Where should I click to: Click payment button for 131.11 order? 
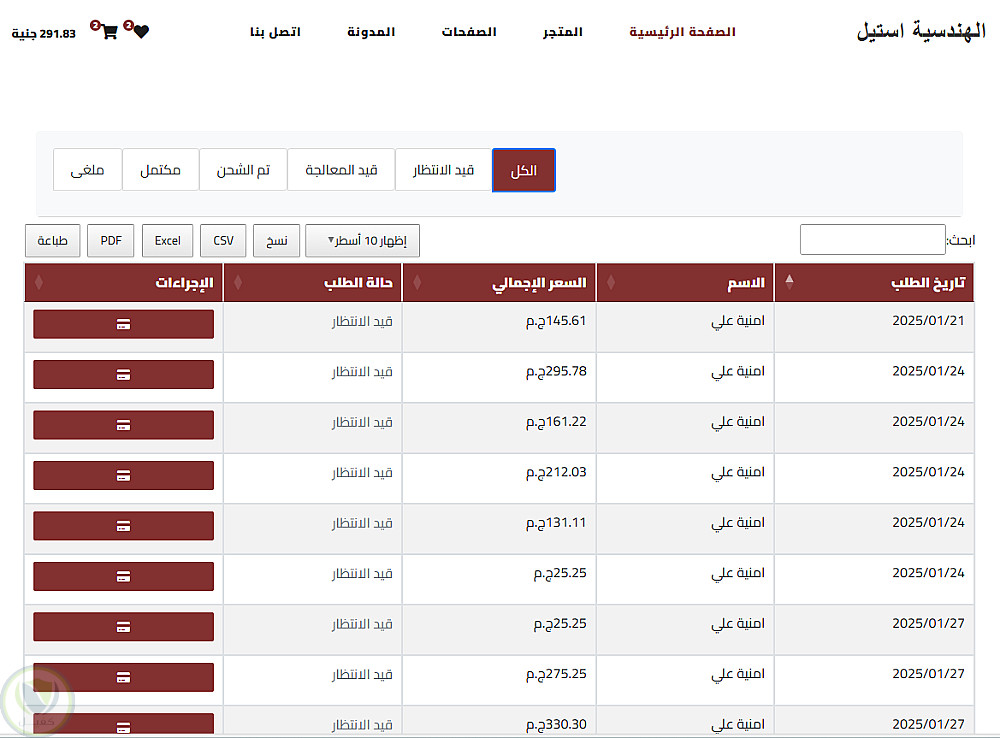(x=124, y=526)
